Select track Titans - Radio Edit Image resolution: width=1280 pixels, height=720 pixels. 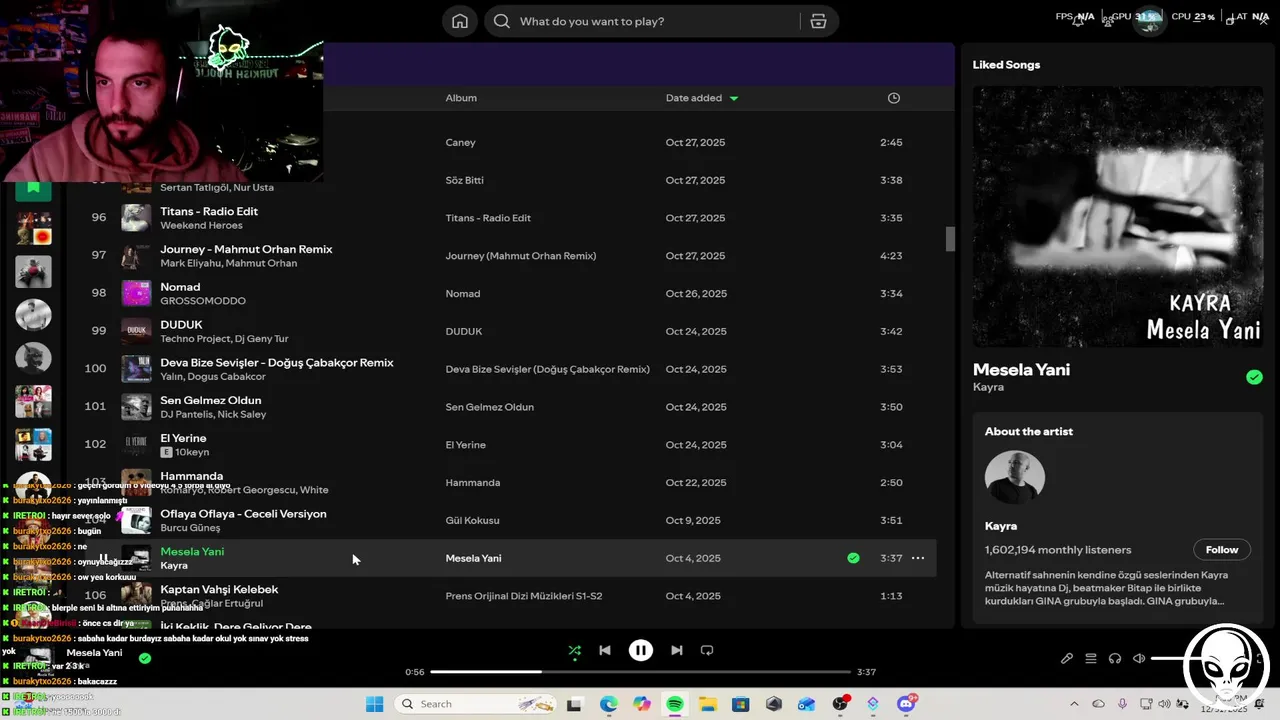click(x=209, y=211)
